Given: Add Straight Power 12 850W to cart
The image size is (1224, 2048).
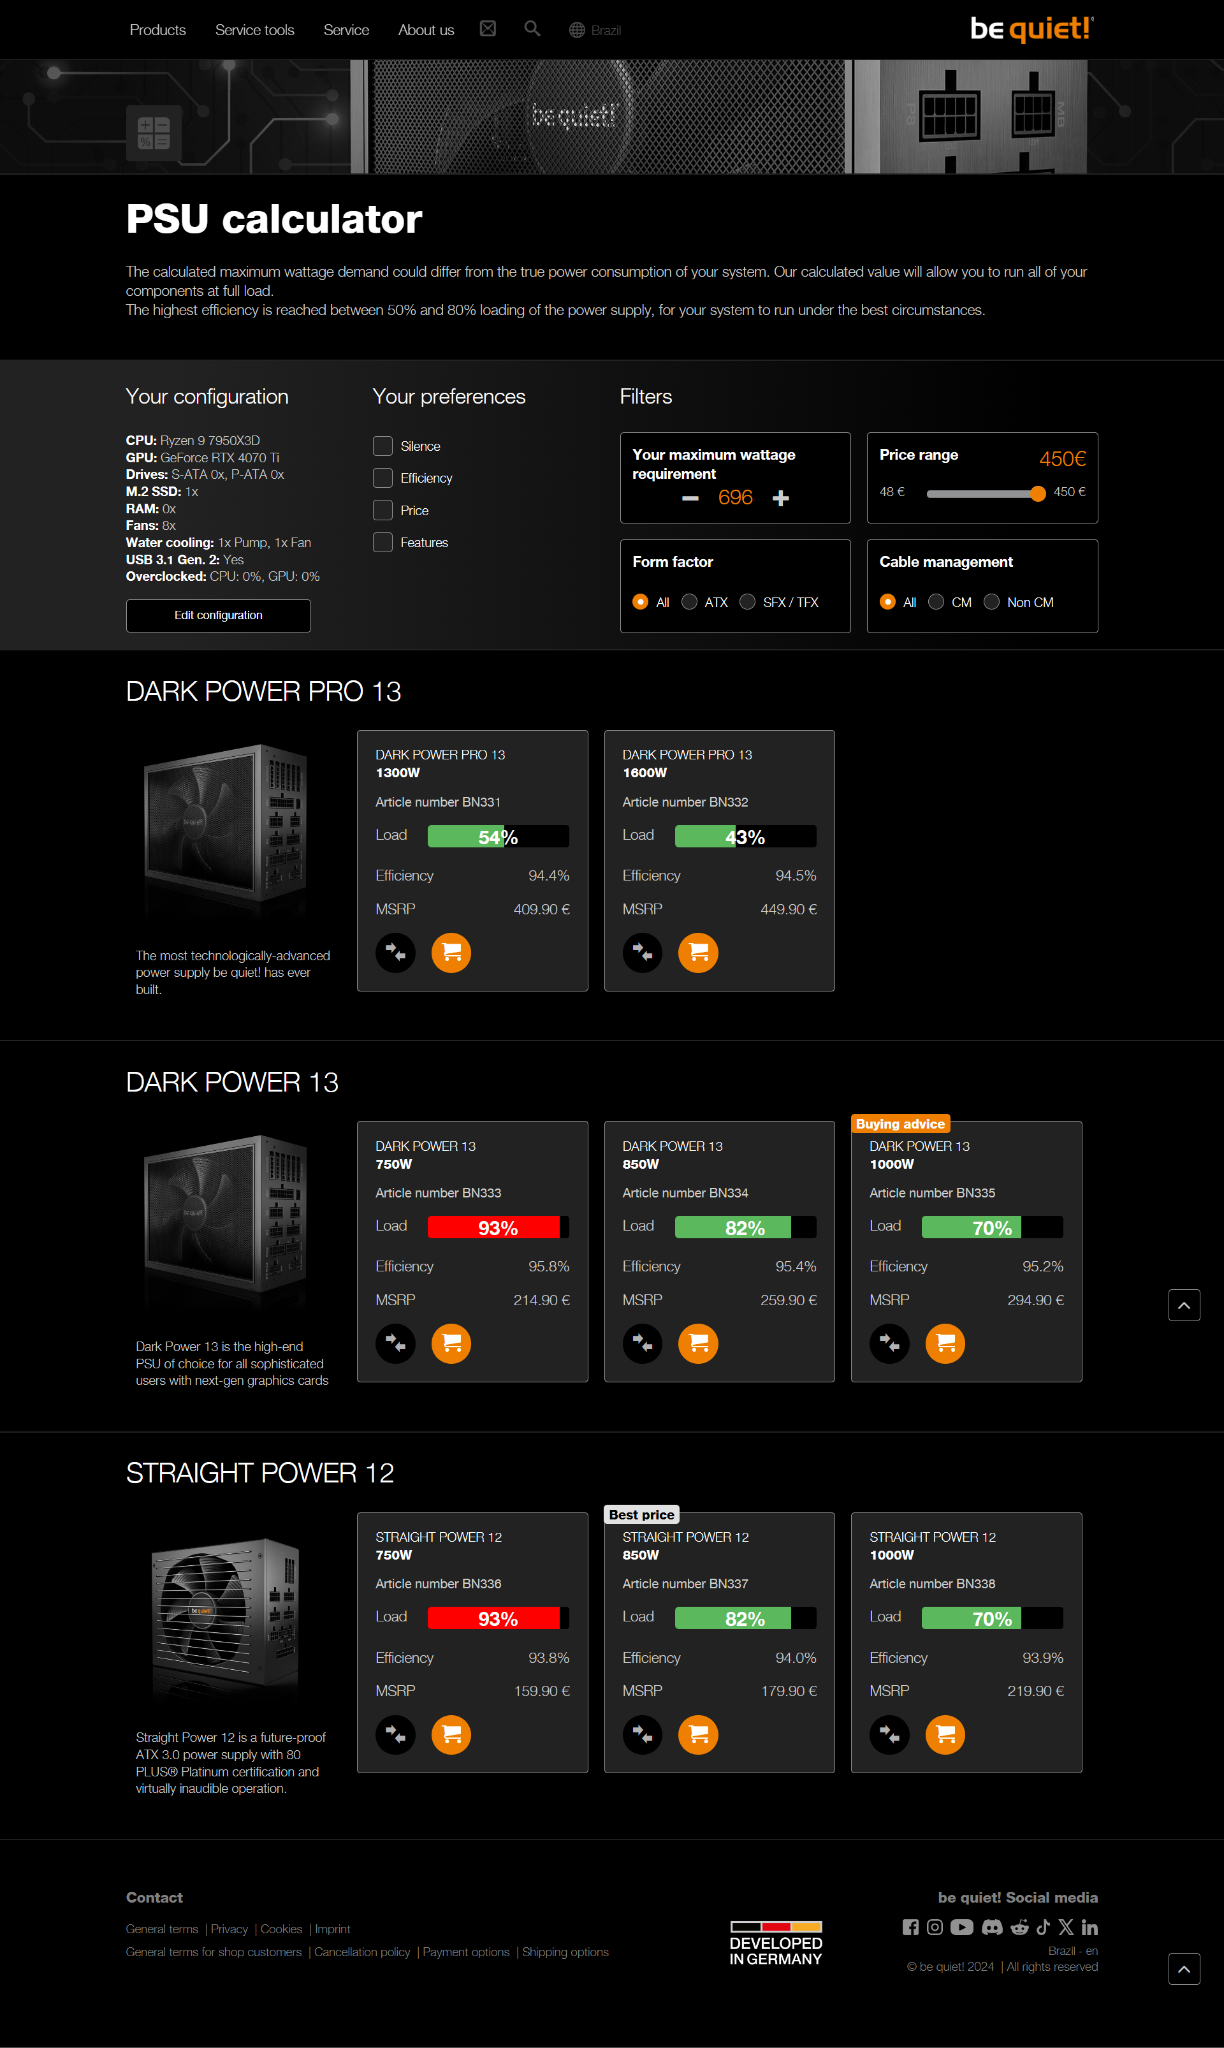Looking at the screenshot, I should pyautogui.click(x=699, y=1735).
